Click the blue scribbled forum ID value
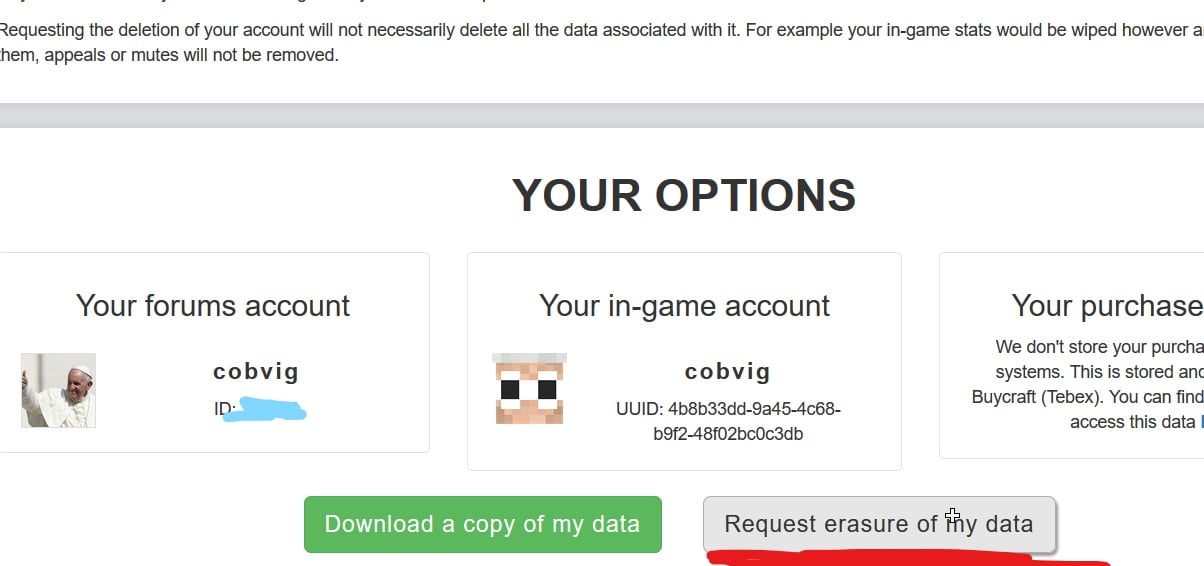 (x=266, y=410)
